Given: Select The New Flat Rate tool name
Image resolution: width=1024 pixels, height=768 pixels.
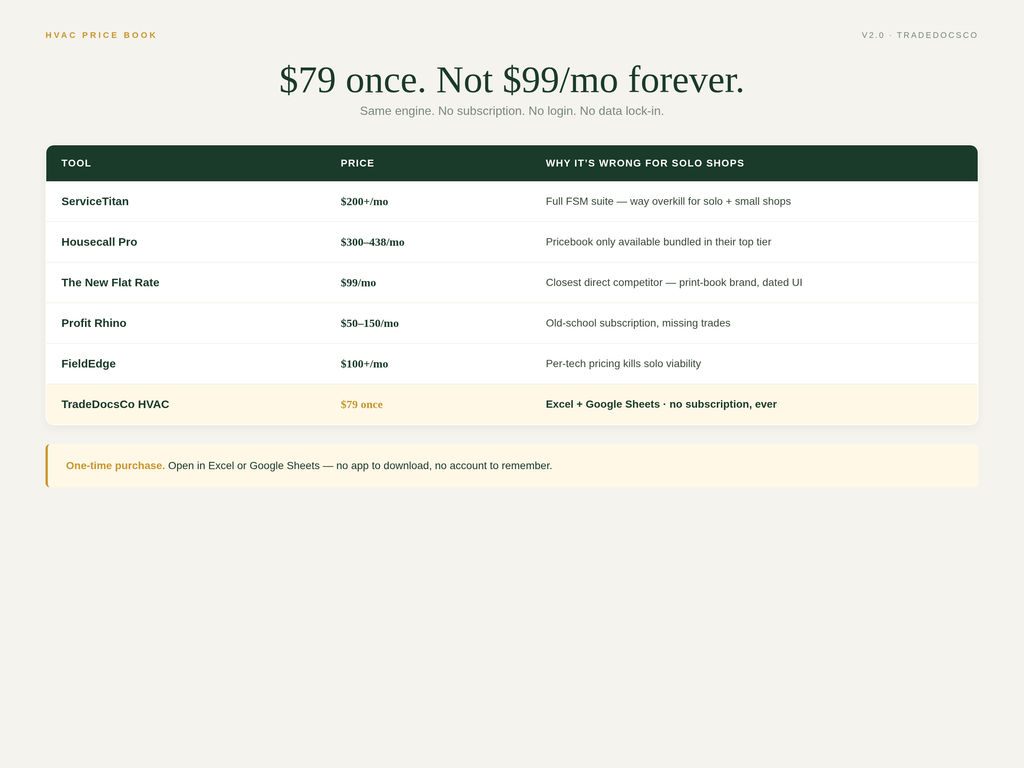Looking at the screenshot, I should pyautogui.click(x=110, y=282).
